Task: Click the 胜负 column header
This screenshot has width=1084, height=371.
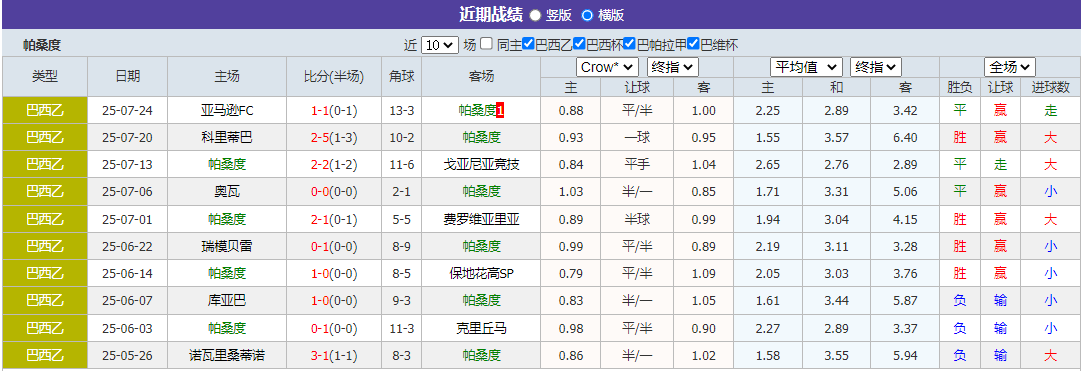Action: (x=960, y=87)
